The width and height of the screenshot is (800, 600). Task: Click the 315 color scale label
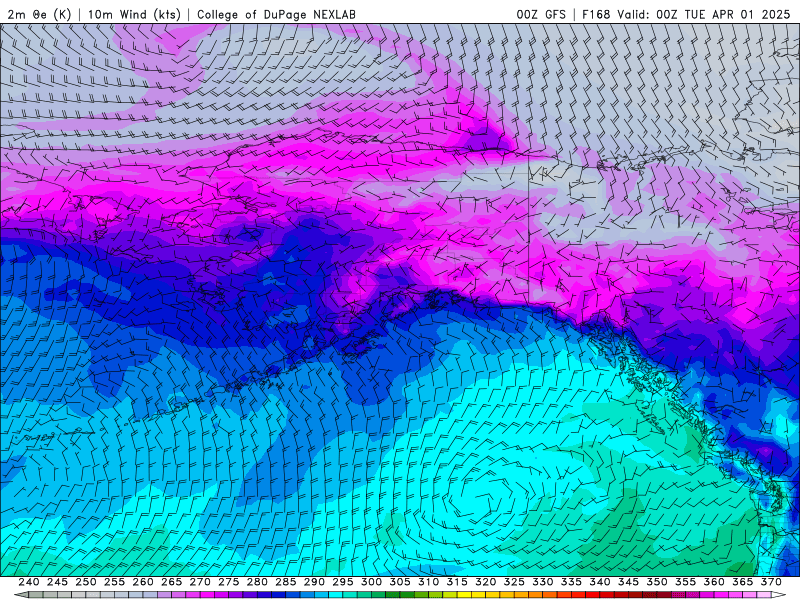tap(457, 582)
